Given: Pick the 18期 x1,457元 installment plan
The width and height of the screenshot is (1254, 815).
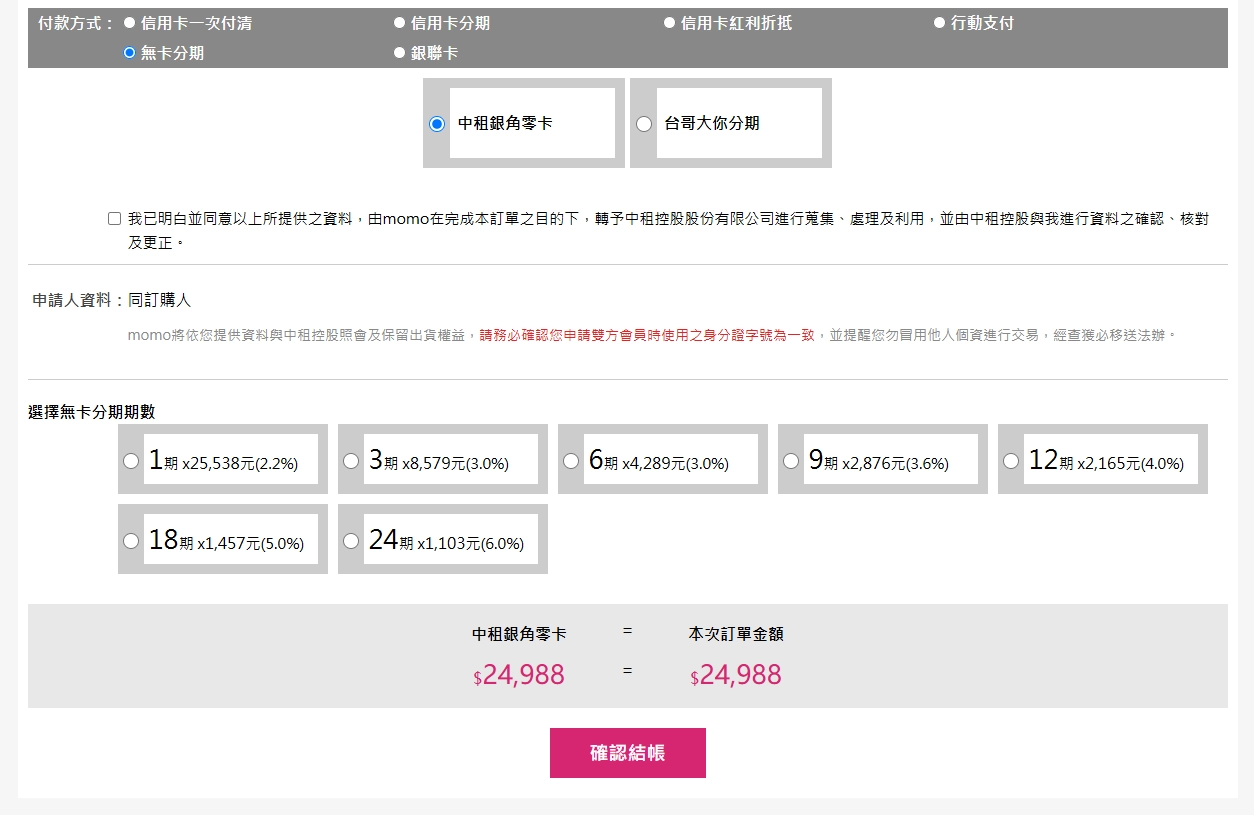Looking at the screenshot, I should coord(131,541).
